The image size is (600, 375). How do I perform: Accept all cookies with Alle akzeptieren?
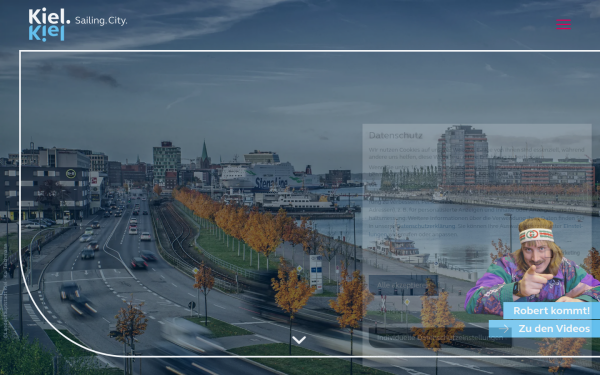point(403,285)
